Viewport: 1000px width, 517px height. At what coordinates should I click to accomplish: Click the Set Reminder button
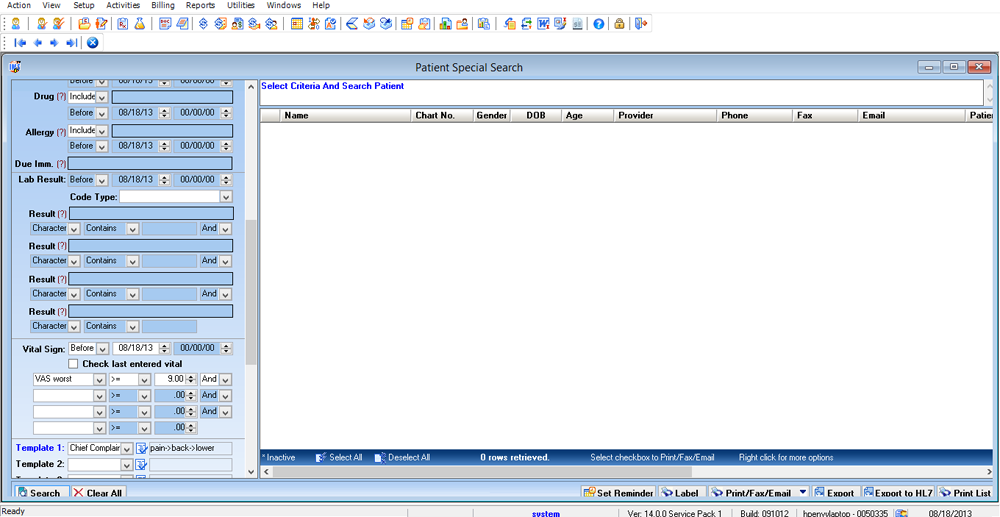click(x=618, y=493)
